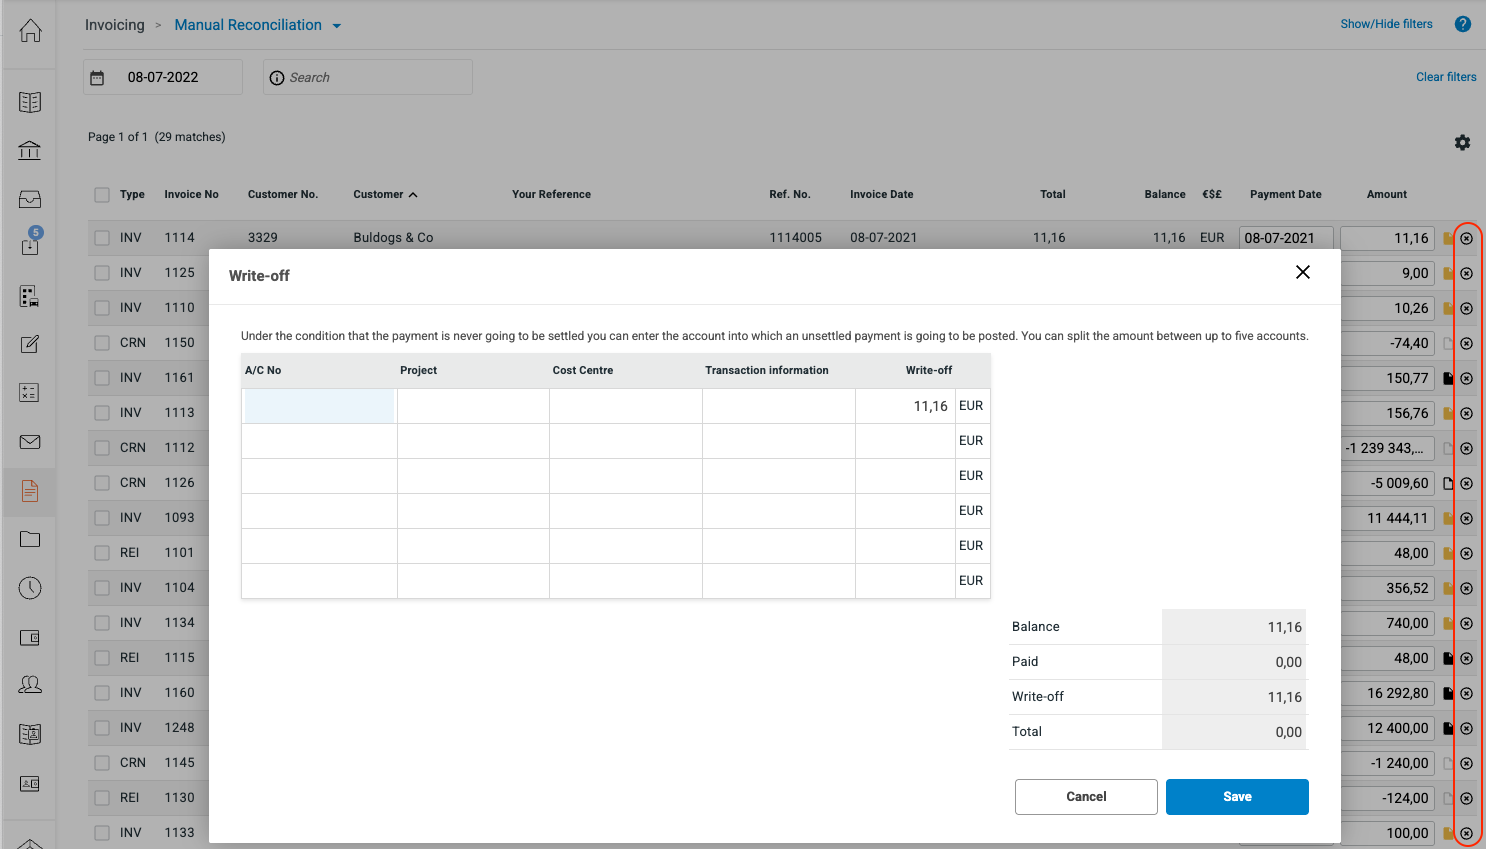The height and width of the screenshot is (849, 1486).
Task: Expand the Manual Reconciliation dropdown arrow
Action: coord(337,26)
